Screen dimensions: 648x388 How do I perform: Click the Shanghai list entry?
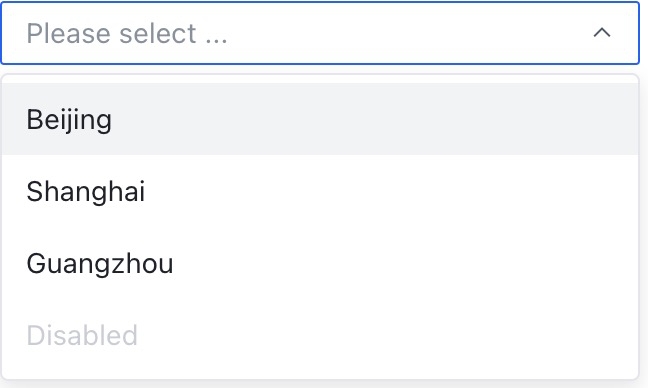[x=320, y=191]
